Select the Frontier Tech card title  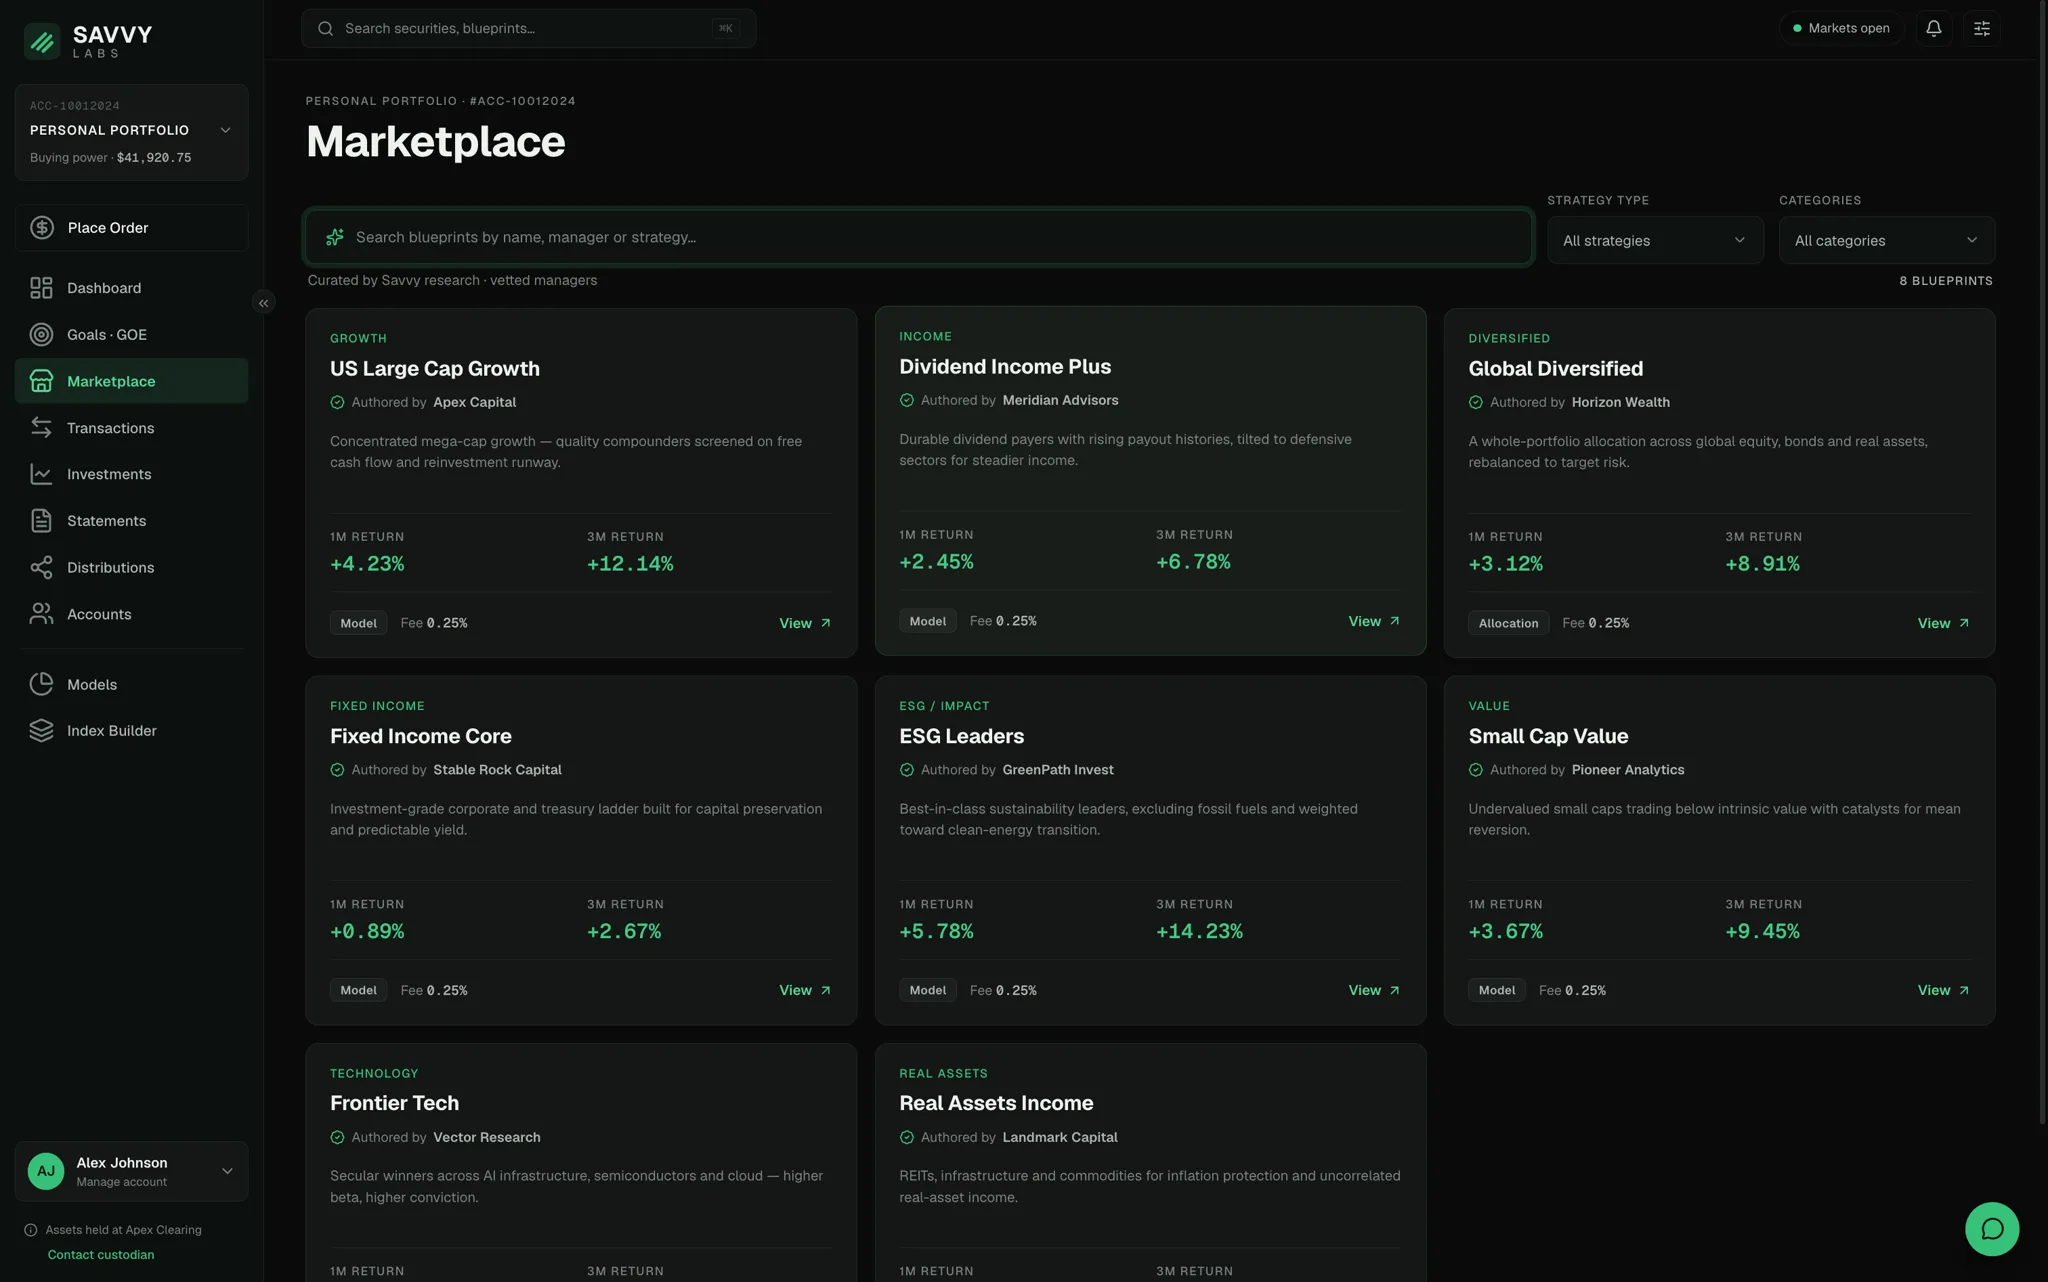click(x=394, y=1103)
